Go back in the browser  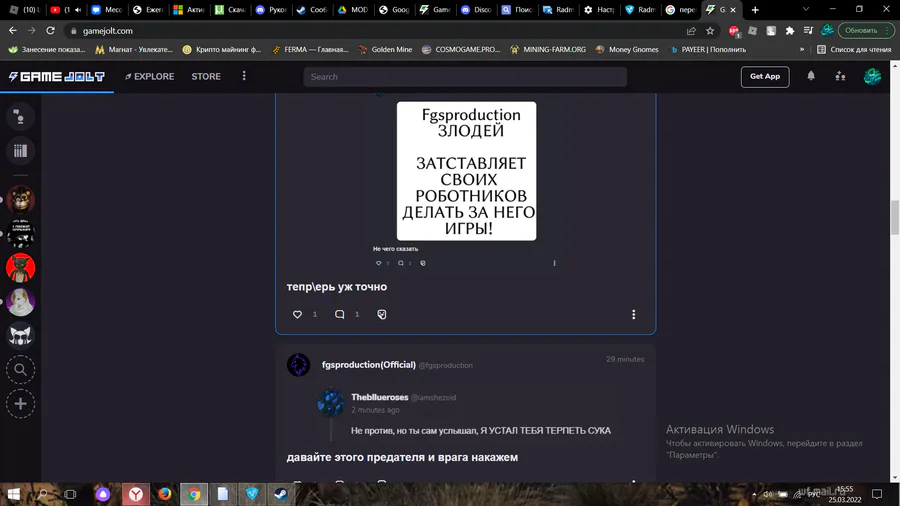13,30
